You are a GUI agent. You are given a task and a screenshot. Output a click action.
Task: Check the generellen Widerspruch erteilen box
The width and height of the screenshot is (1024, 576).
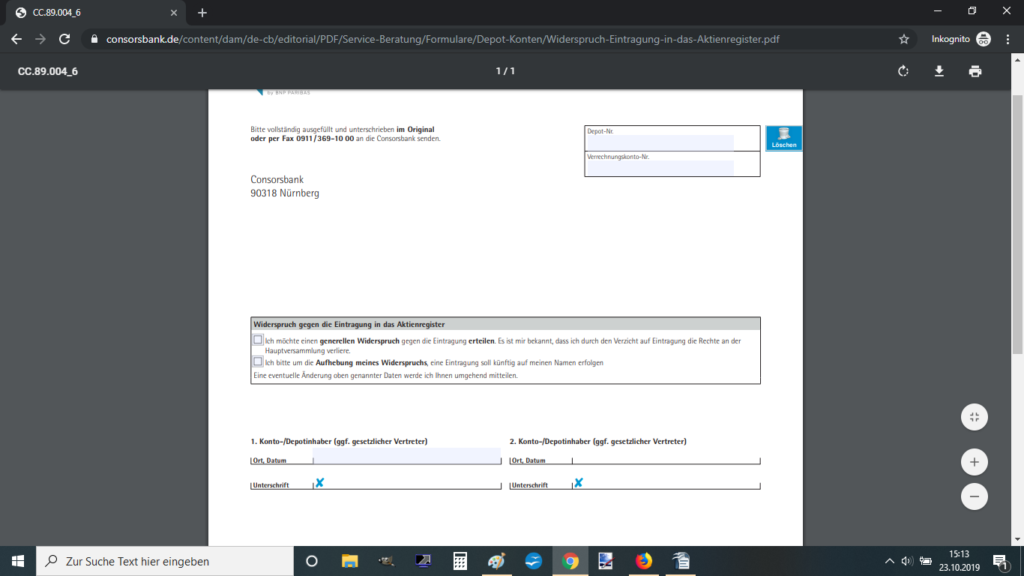tap(258, 340)
